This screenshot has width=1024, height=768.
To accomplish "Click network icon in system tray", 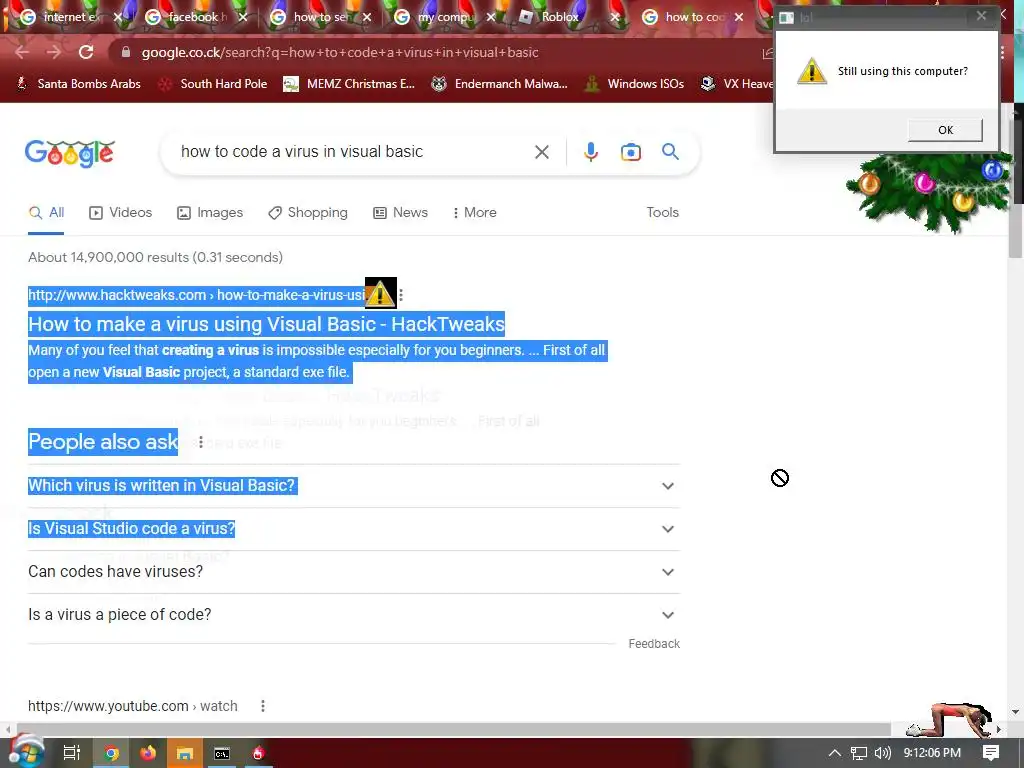I will (x=859, y=754).
